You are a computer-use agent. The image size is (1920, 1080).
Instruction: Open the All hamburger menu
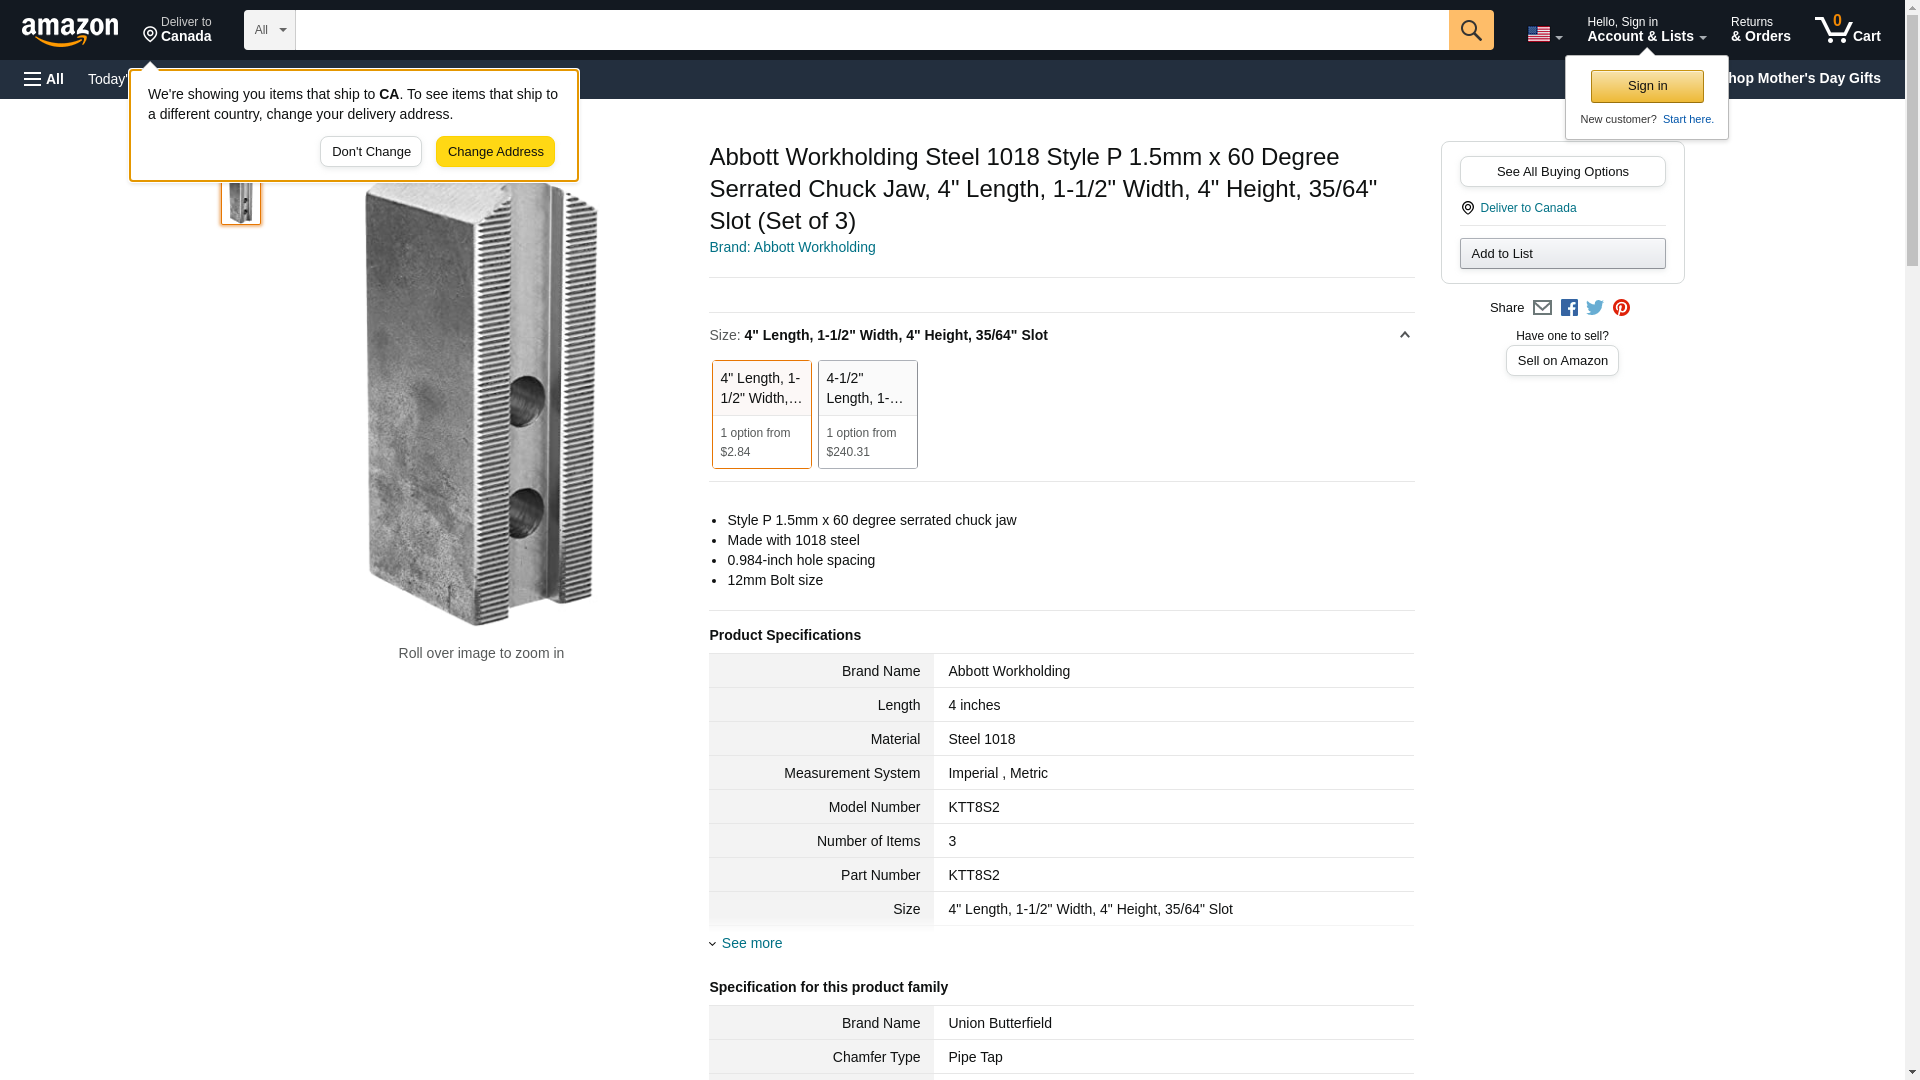44,79
